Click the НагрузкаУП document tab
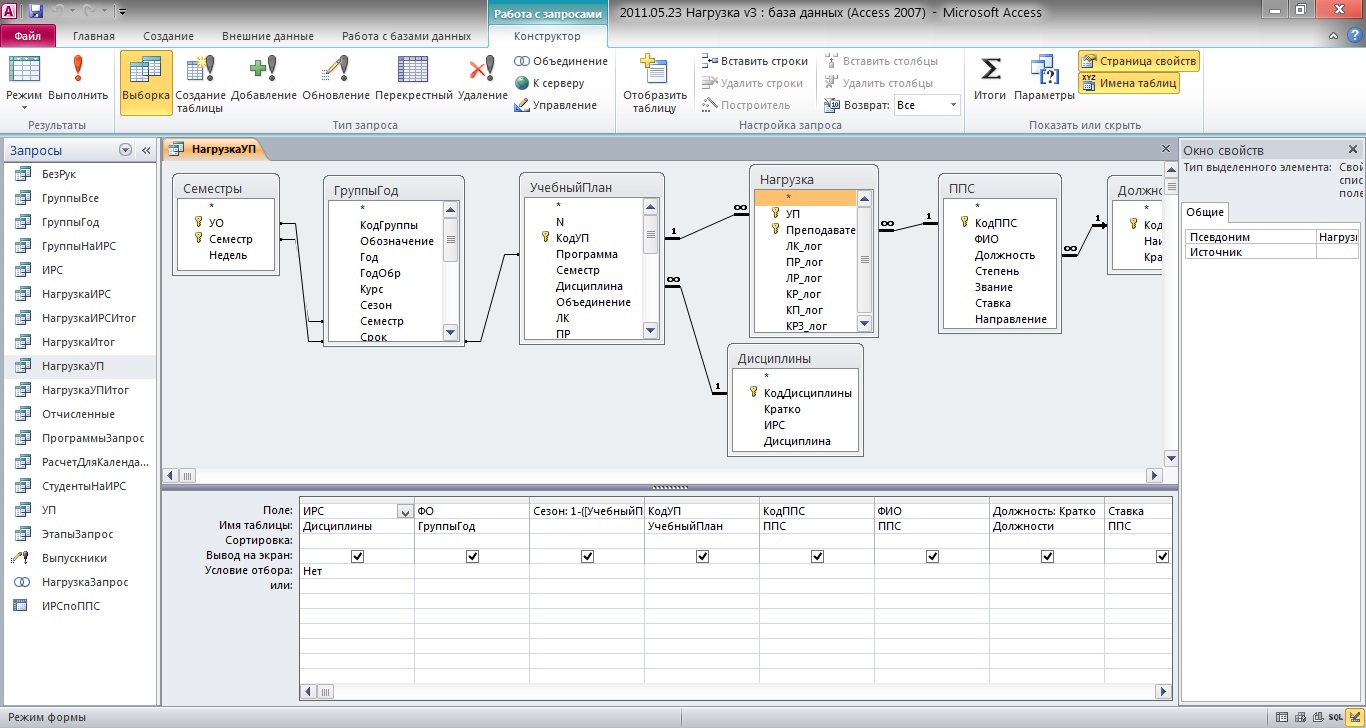This screenshot has width=1366, height=728. tap(214, 149)
